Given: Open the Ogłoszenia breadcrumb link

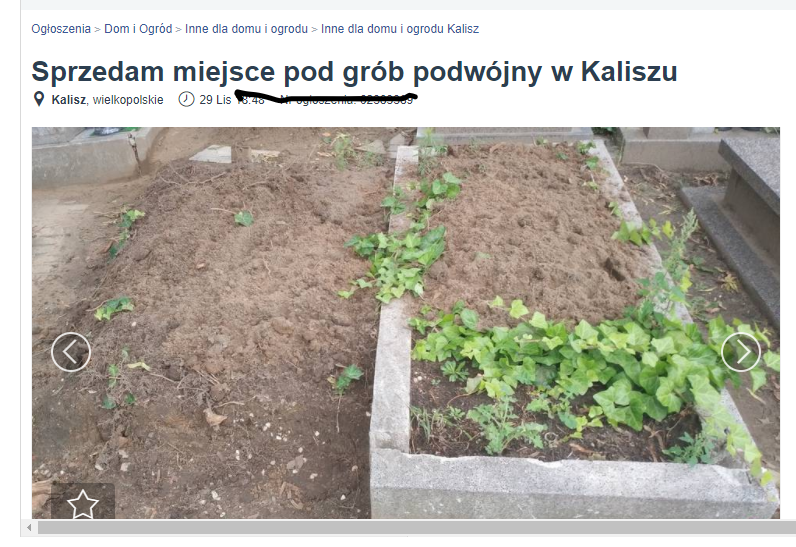Looking at the screenshot, I should tap(61, 29).
